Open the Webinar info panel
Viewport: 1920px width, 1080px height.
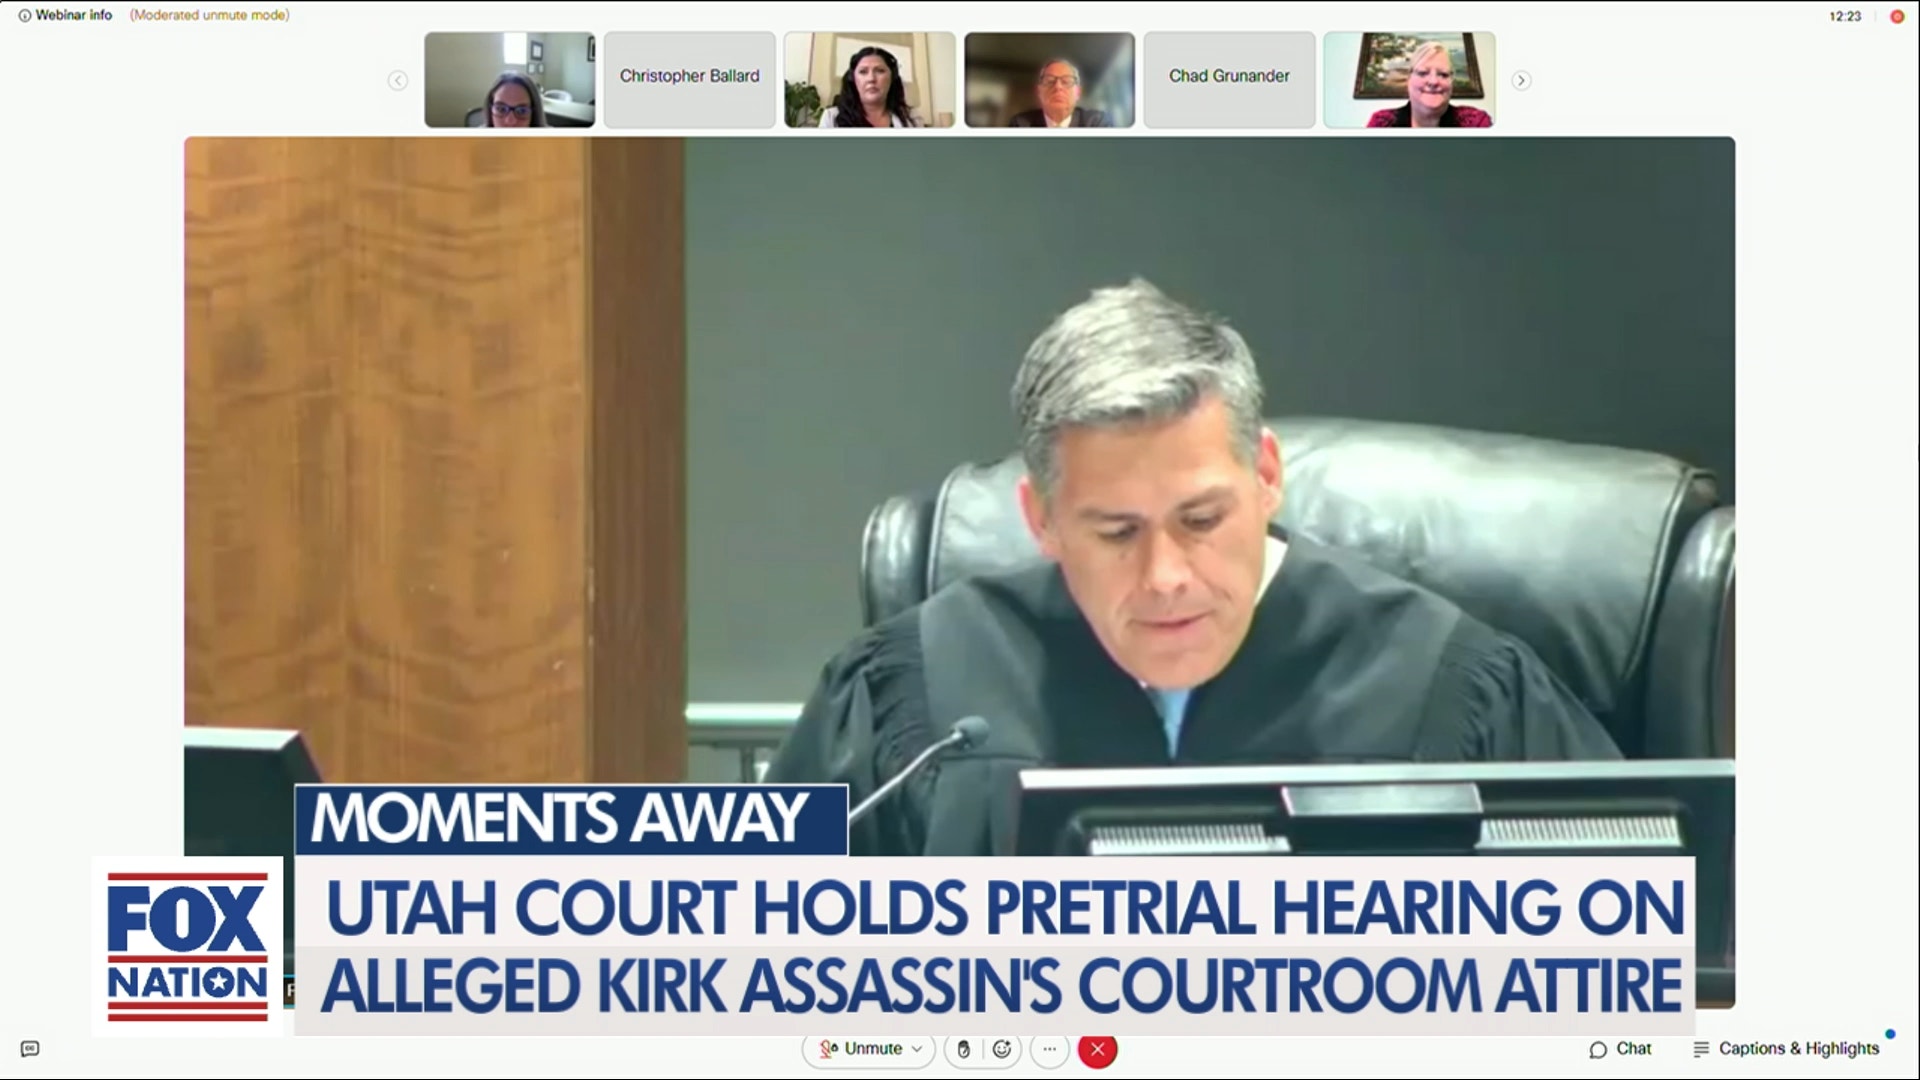click(x=65, y=15)
